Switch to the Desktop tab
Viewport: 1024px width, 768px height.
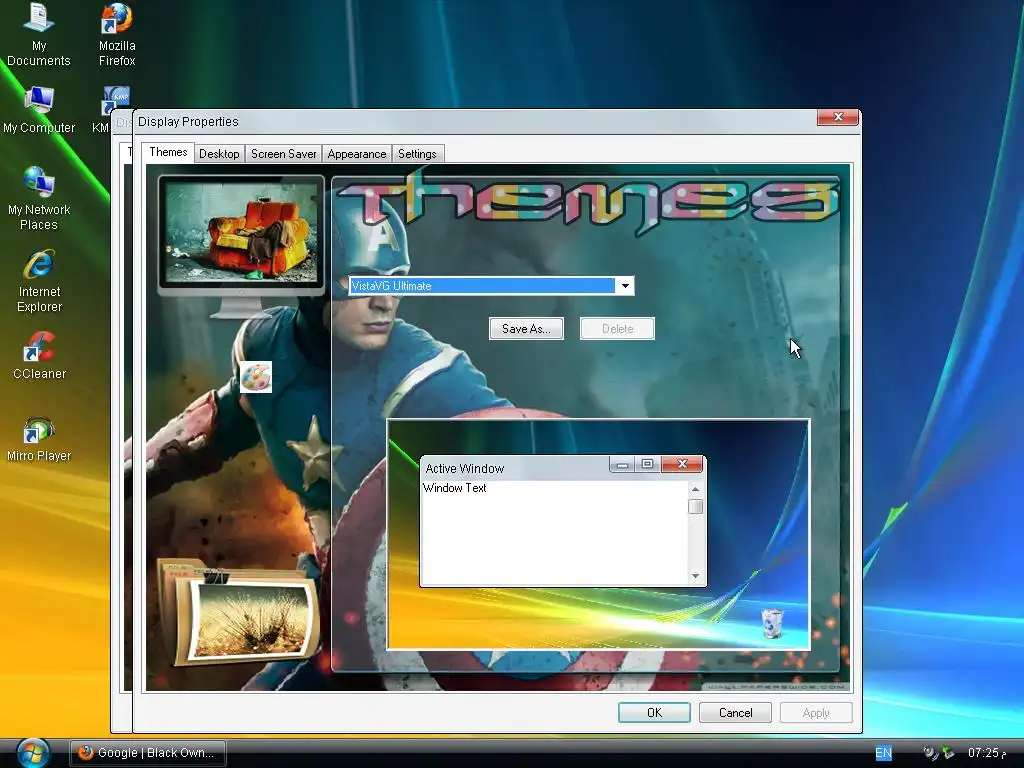click(x=219, y=153)
